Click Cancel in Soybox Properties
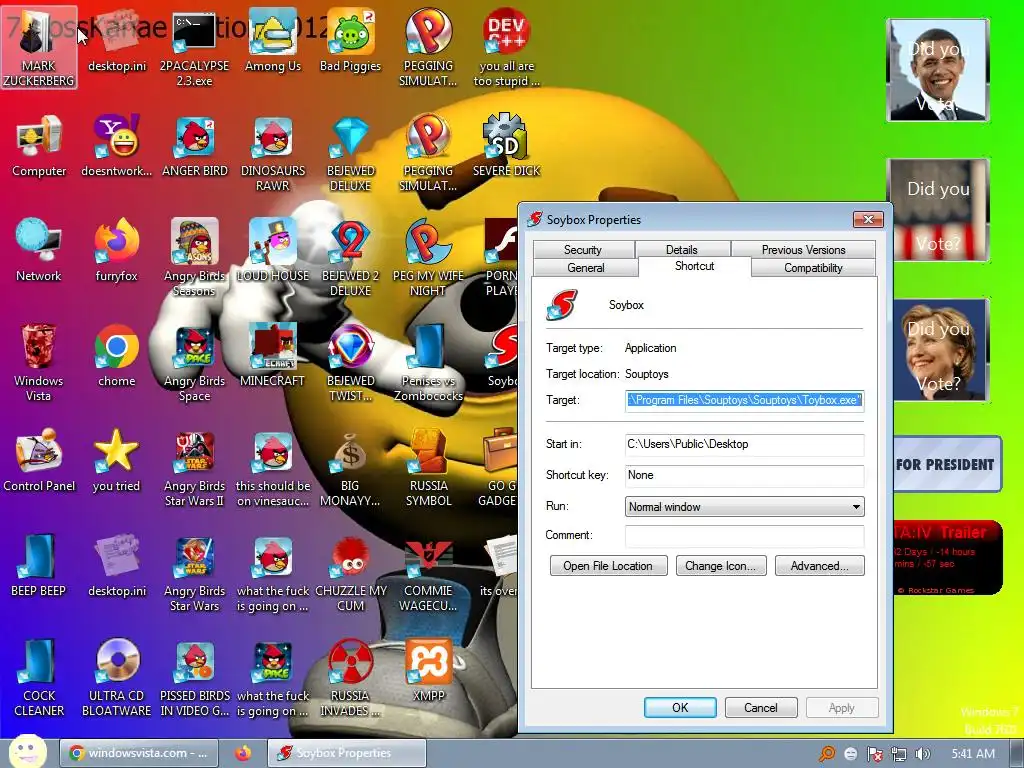 click(x=761, y=707)
